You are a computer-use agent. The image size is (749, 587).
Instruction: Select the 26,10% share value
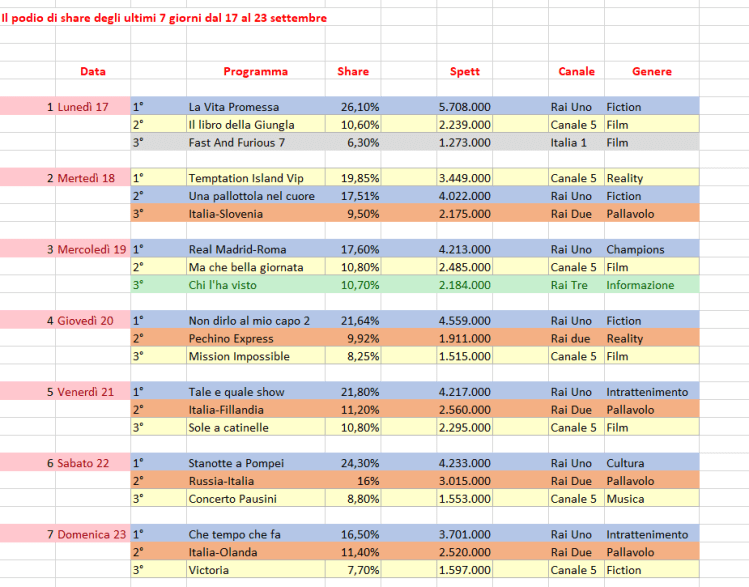click(360, 107)
